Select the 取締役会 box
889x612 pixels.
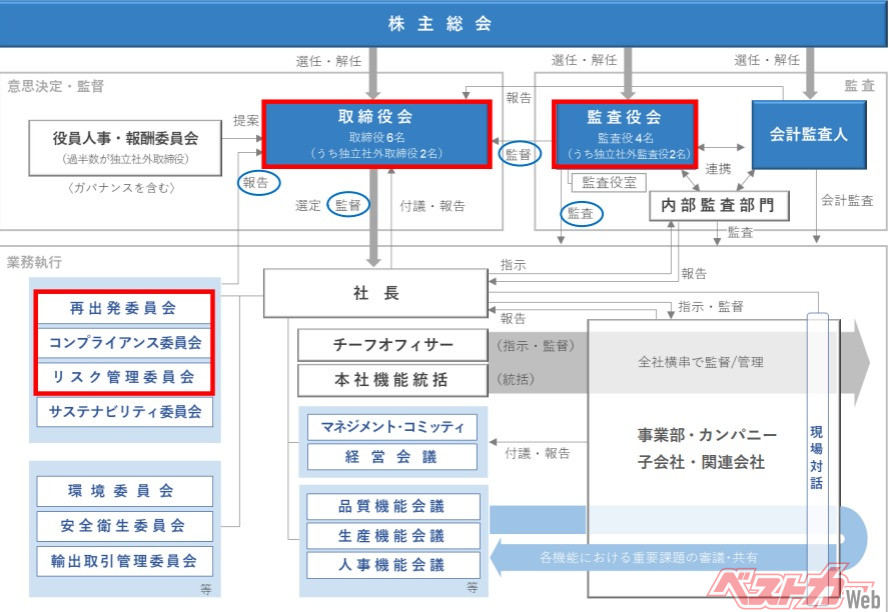coord(376,132)
